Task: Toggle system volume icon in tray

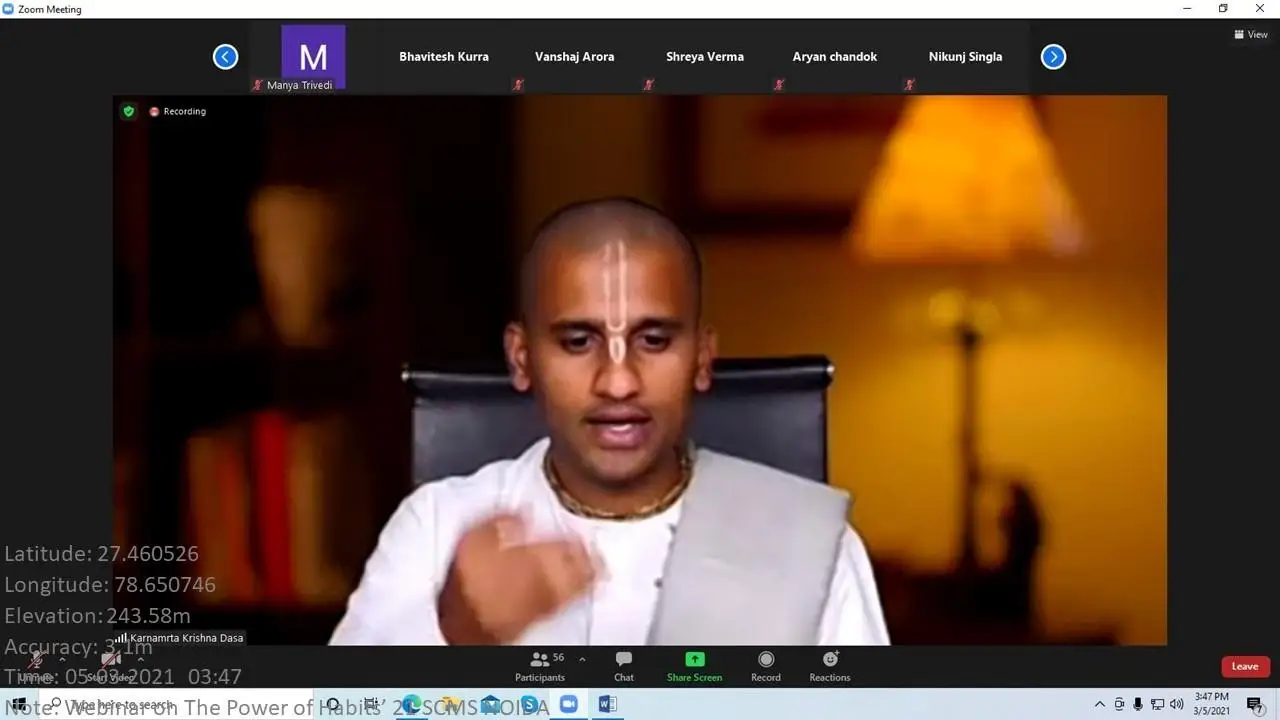Action: point(1176,704)
